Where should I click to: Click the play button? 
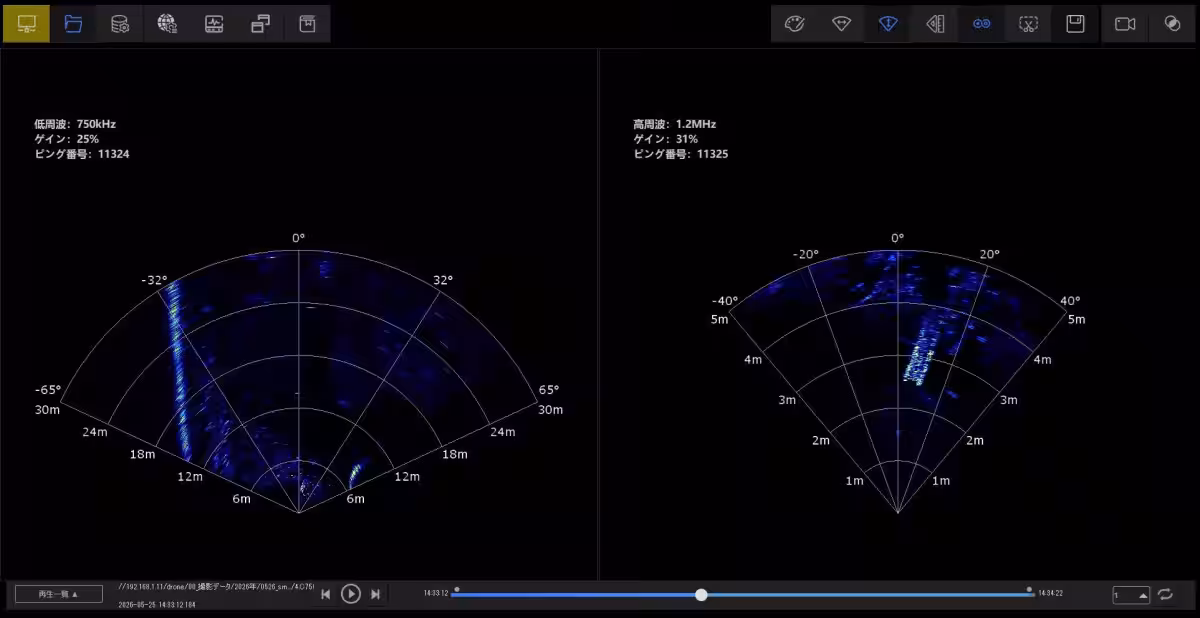(x=351, y=594)
